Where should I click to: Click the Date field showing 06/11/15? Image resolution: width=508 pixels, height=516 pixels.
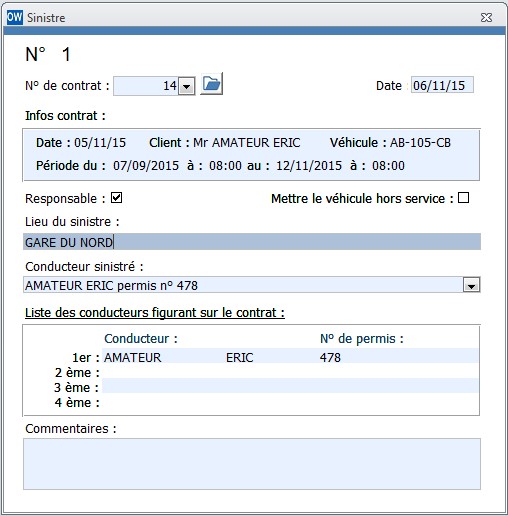[x=442, y=85]
